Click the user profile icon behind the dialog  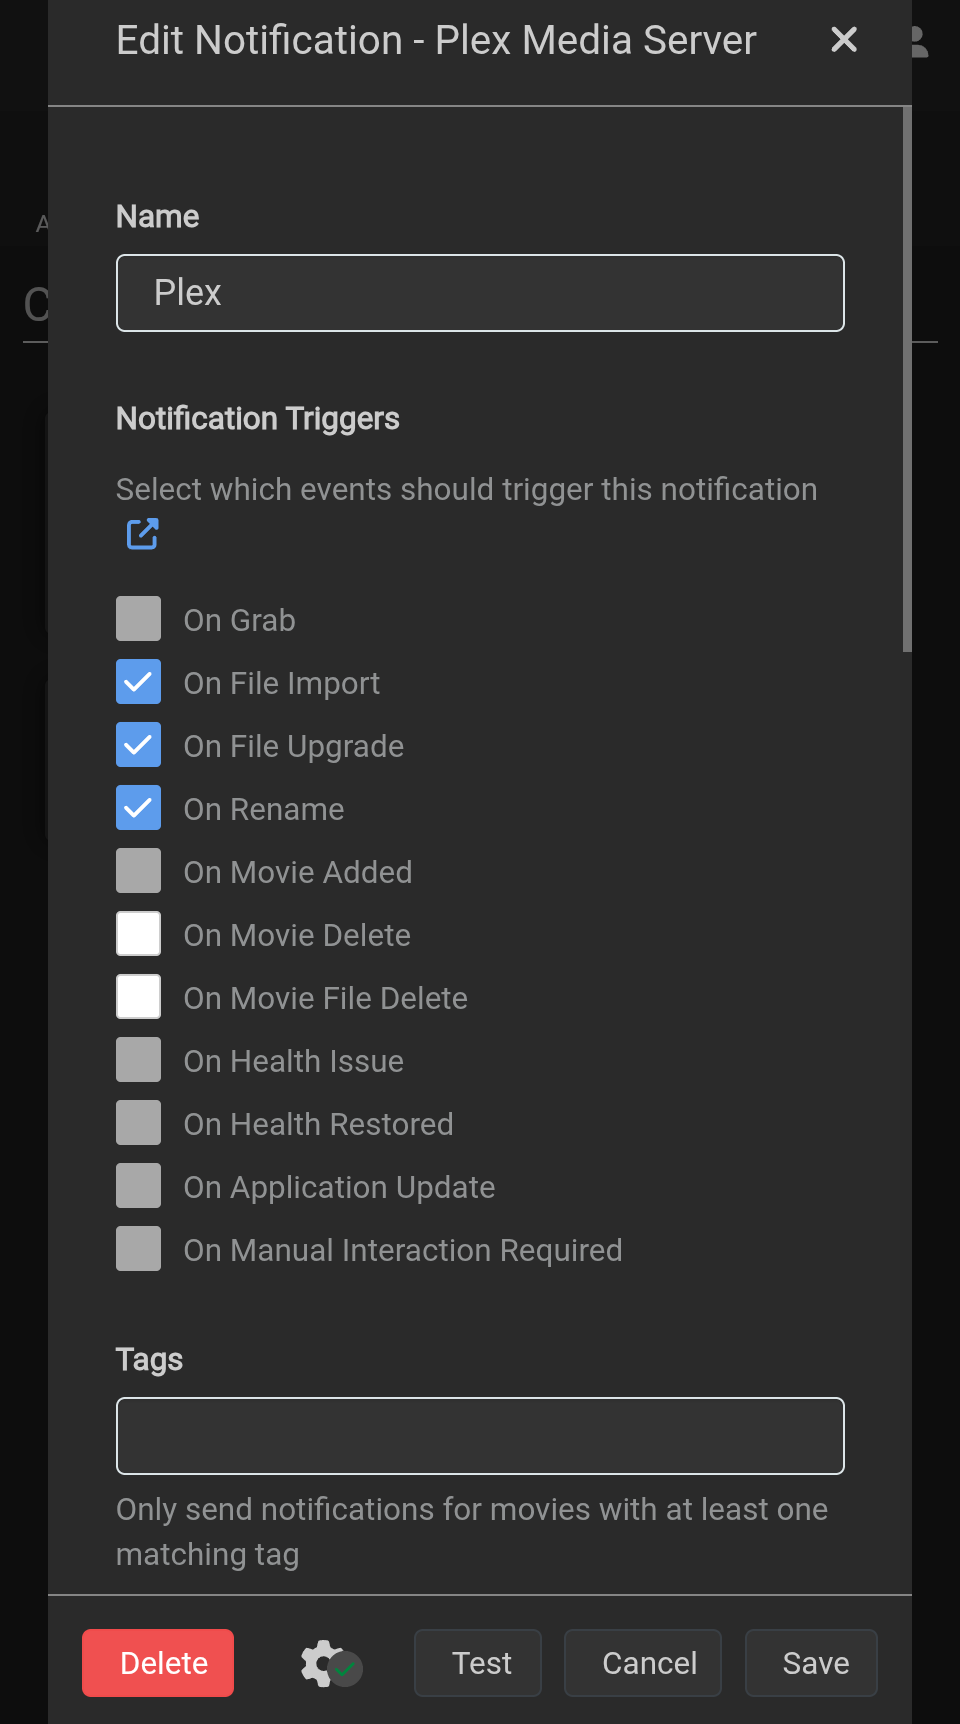pyautogui.click(x=917, y=42)
